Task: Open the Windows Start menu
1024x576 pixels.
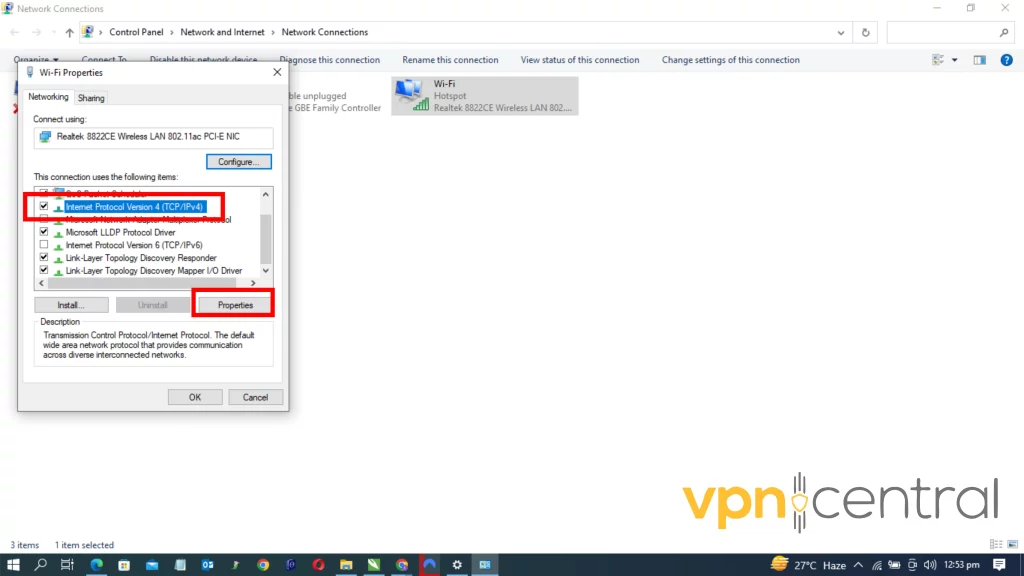Action: pos(14,564)
